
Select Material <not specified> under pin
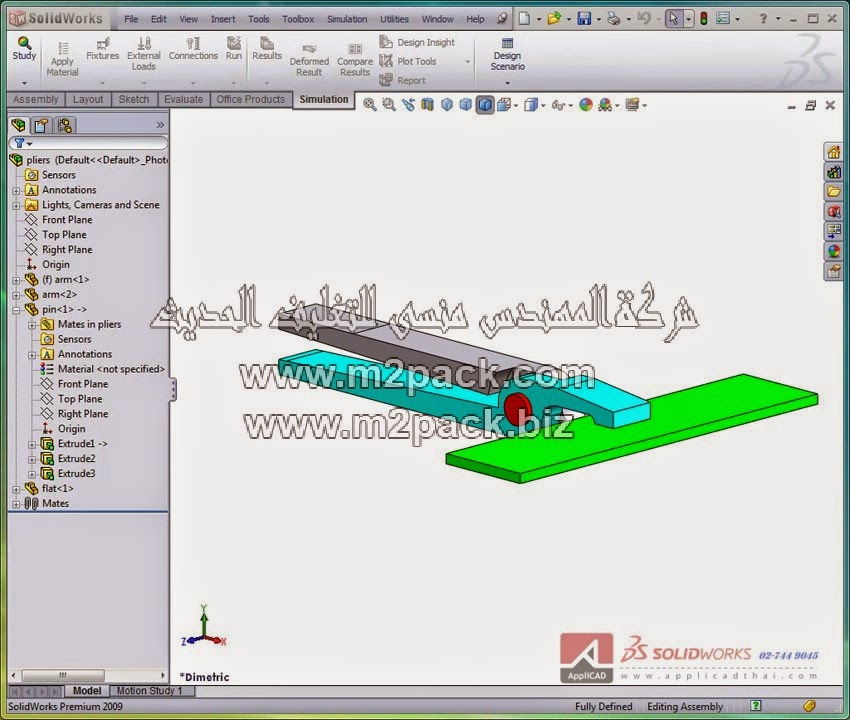click(x=103, y=369)
